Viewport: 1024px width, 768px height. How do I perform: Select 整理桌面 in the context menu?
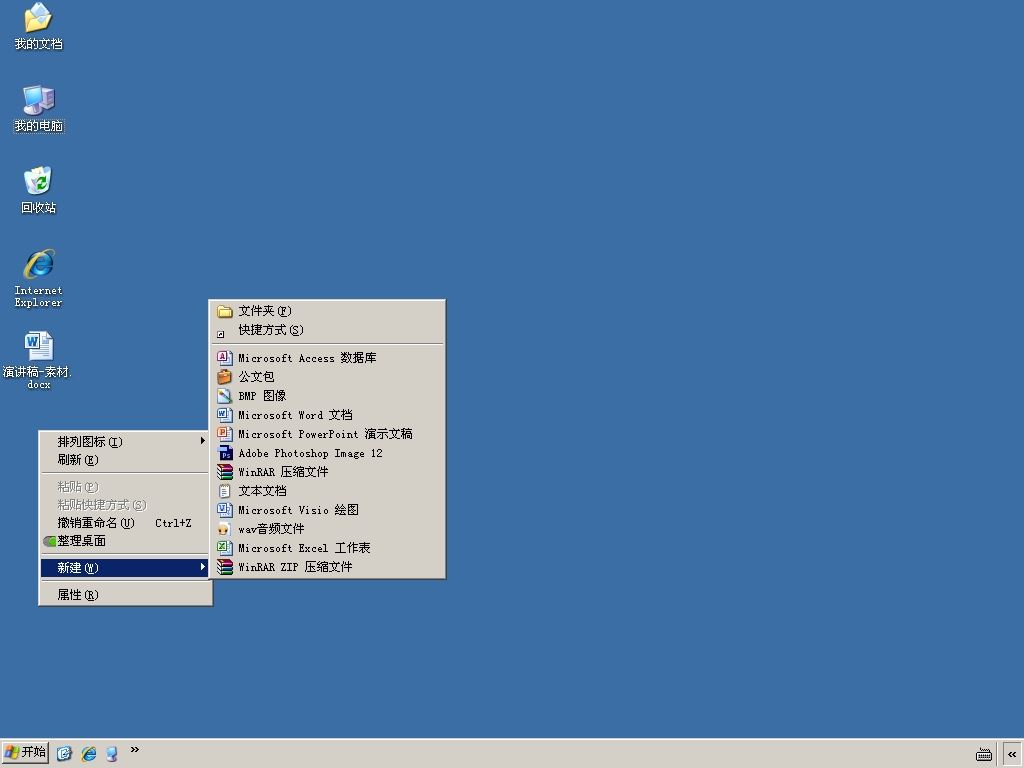point(124,541)
